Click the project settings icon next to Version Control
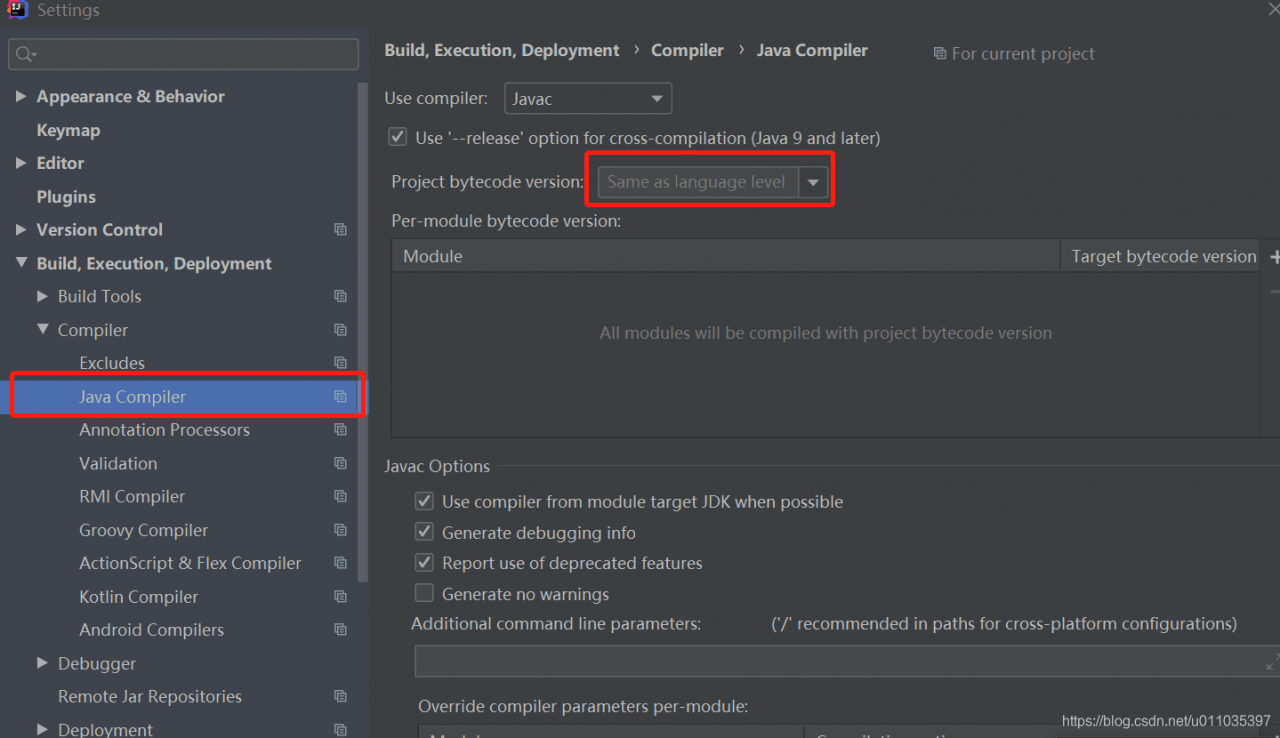This screenshot has height=738, width=1280. pos(340,229)
